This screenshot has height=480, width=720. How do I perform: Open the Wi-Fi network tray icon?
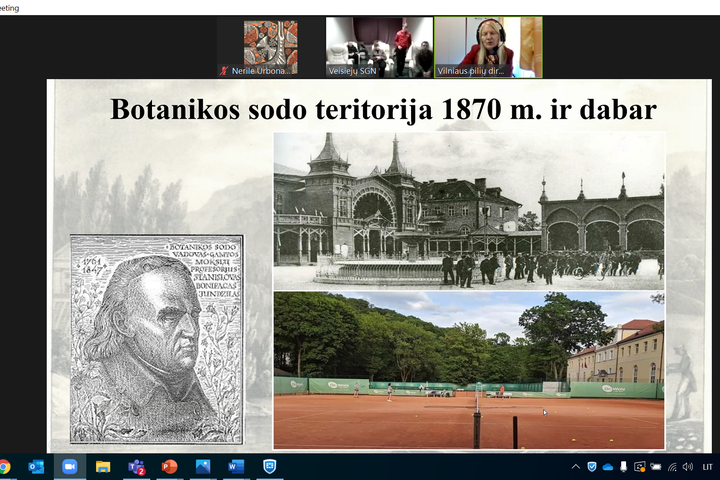tap(672, 467)
